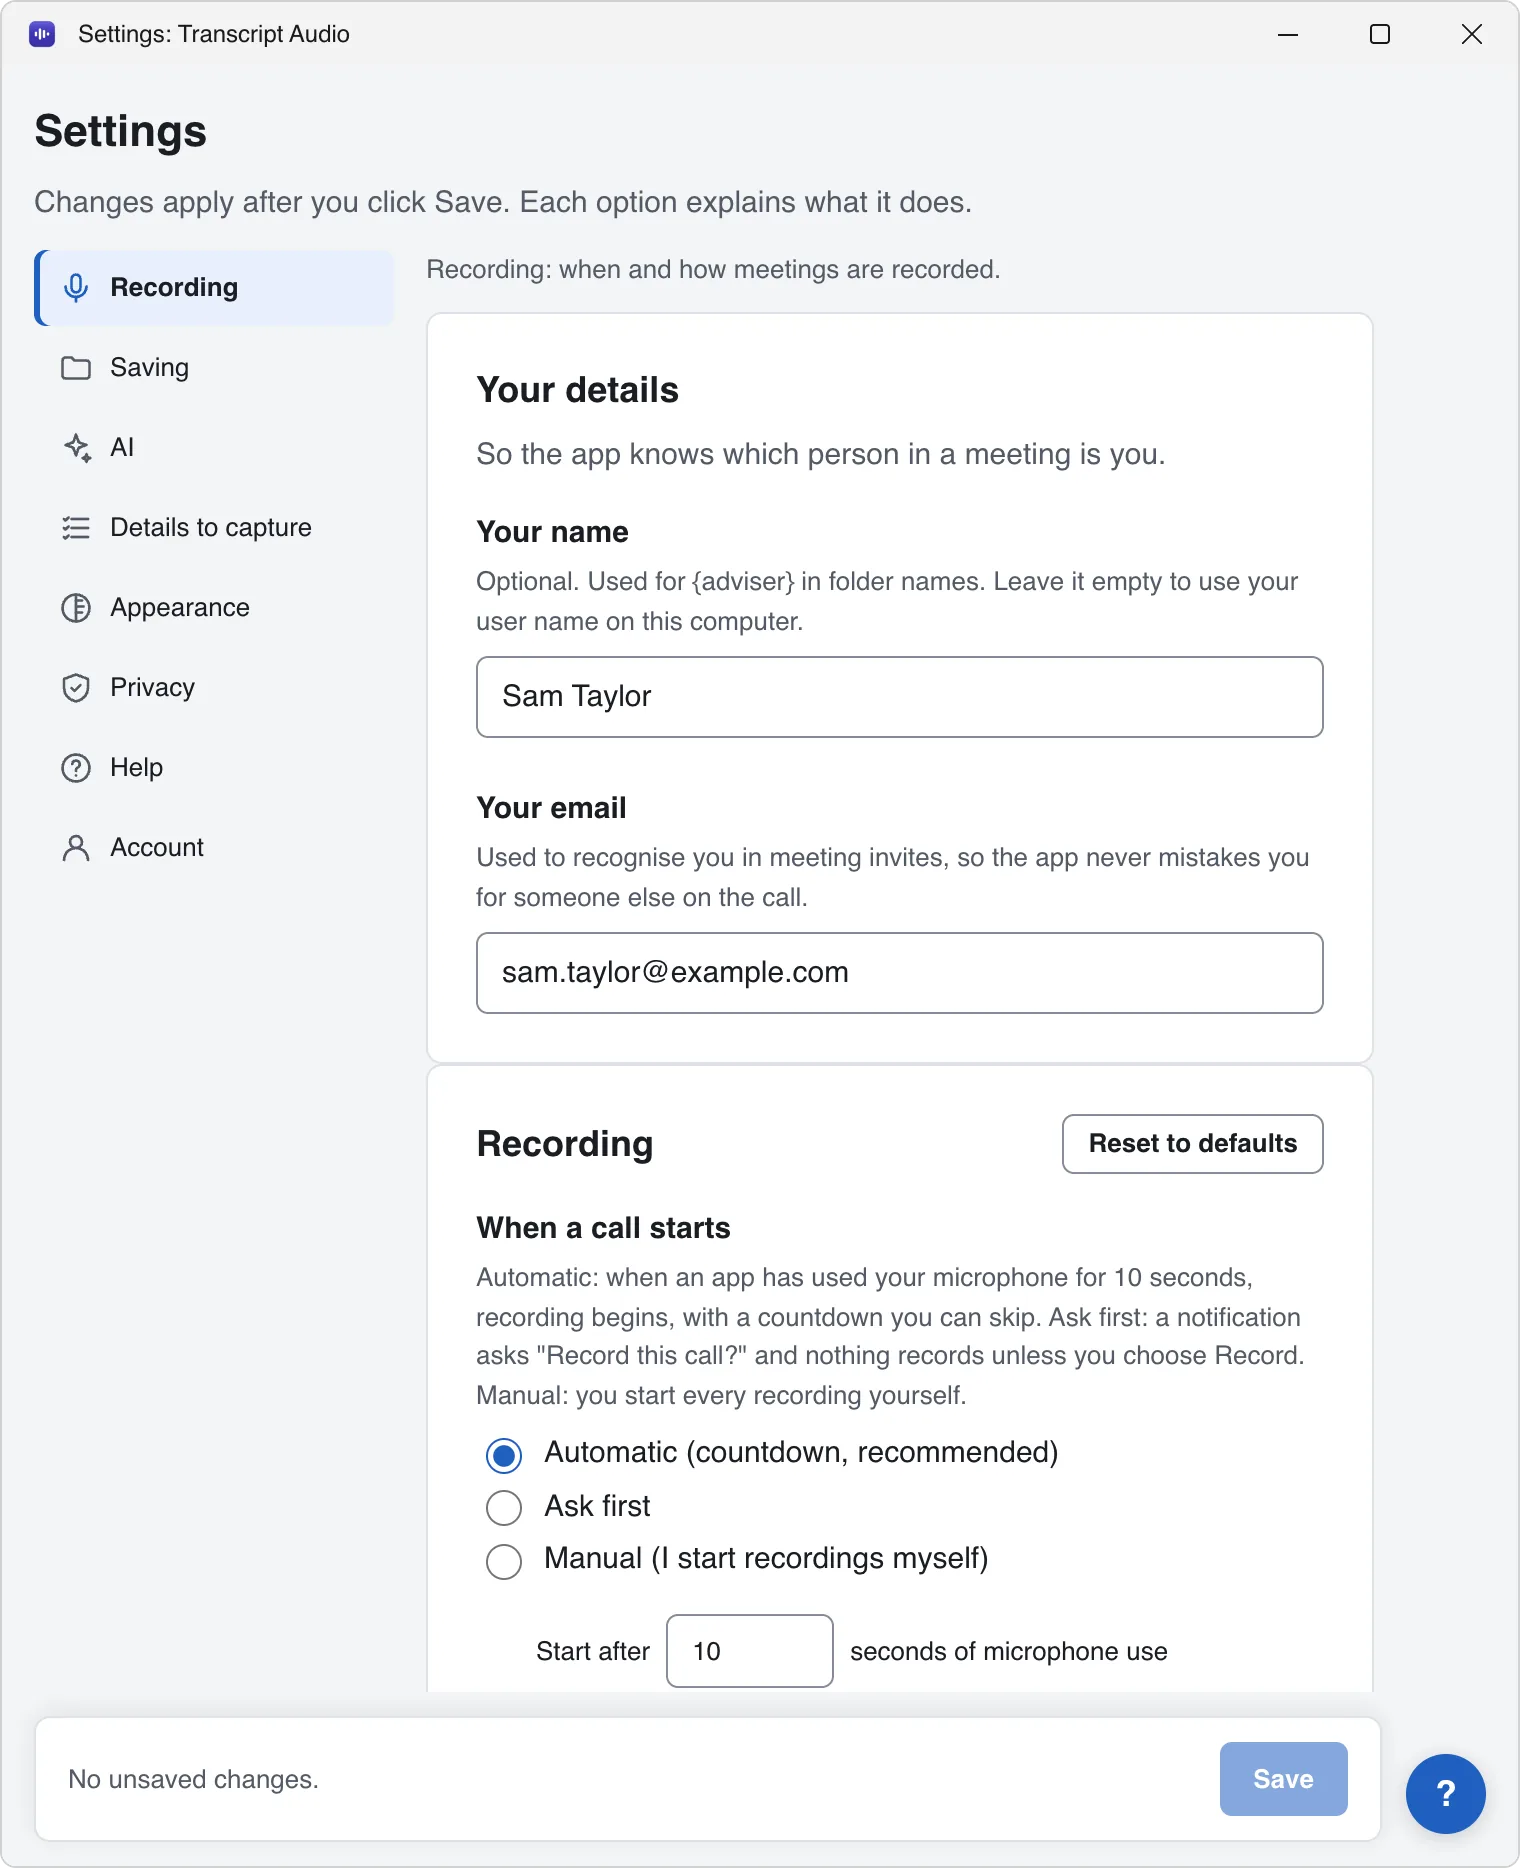1520x1868 pixels.
Task: Open the Account settings tab
Action: click(216, 848)
